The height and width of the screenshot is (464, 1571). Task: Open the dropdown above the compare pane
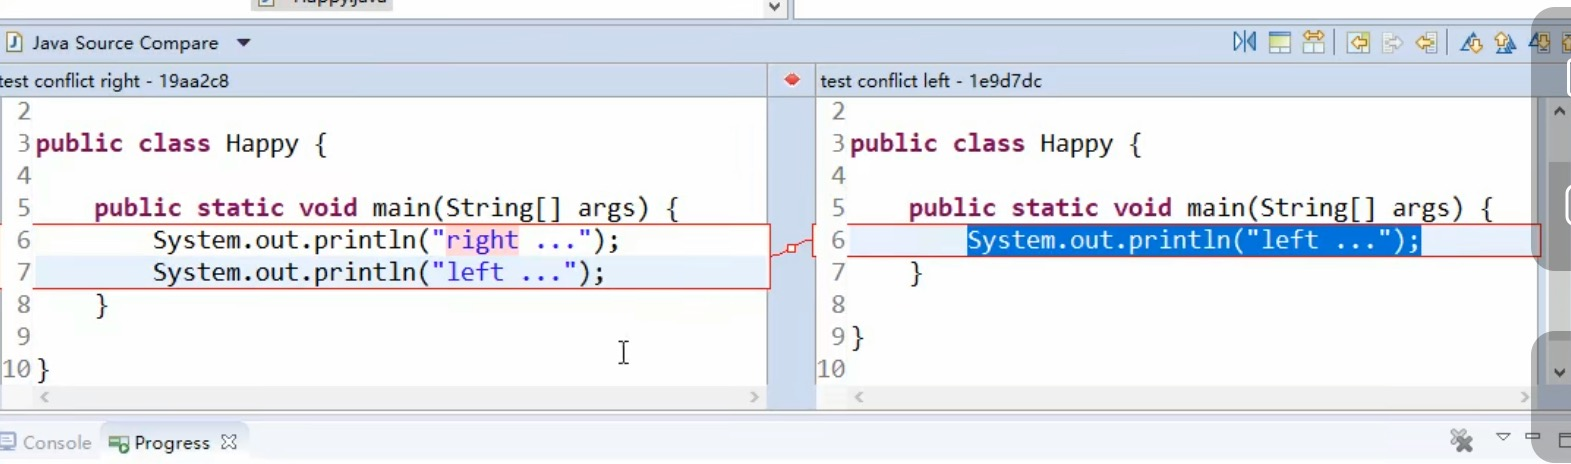[774, 7]
